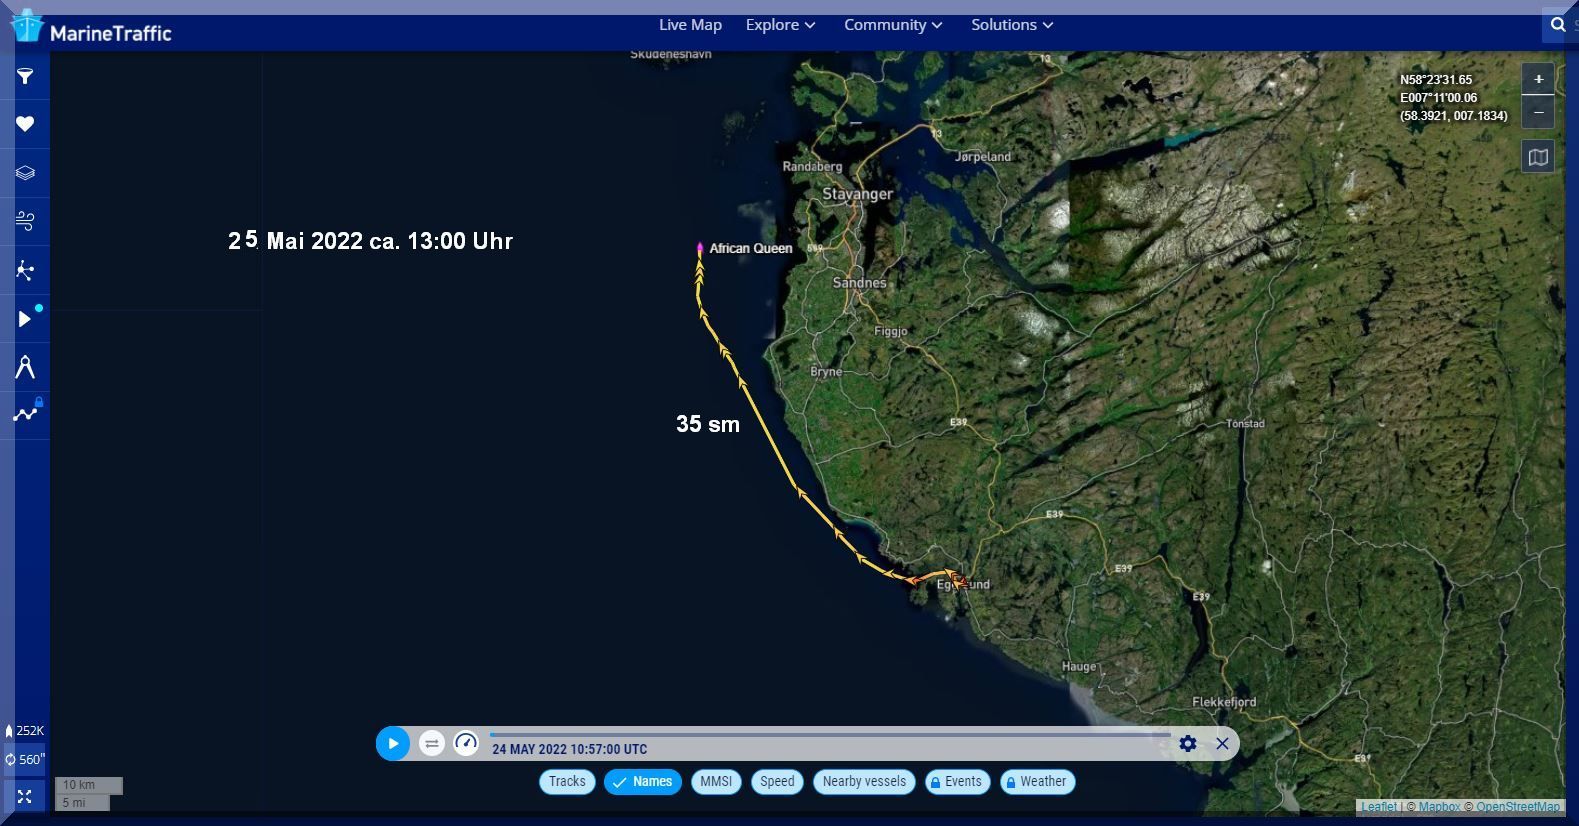Image resolution: width=1579 pixels, height=826 pixels.
Task: Select the distance measuring compass tool
Action: point(25,367)
